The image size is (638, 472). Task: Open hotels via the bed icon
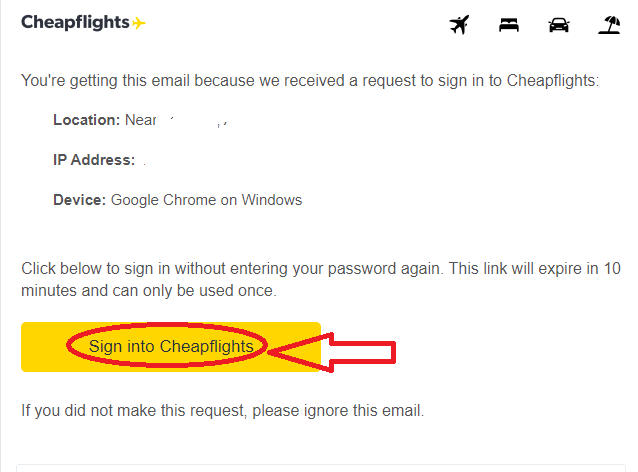509,24
